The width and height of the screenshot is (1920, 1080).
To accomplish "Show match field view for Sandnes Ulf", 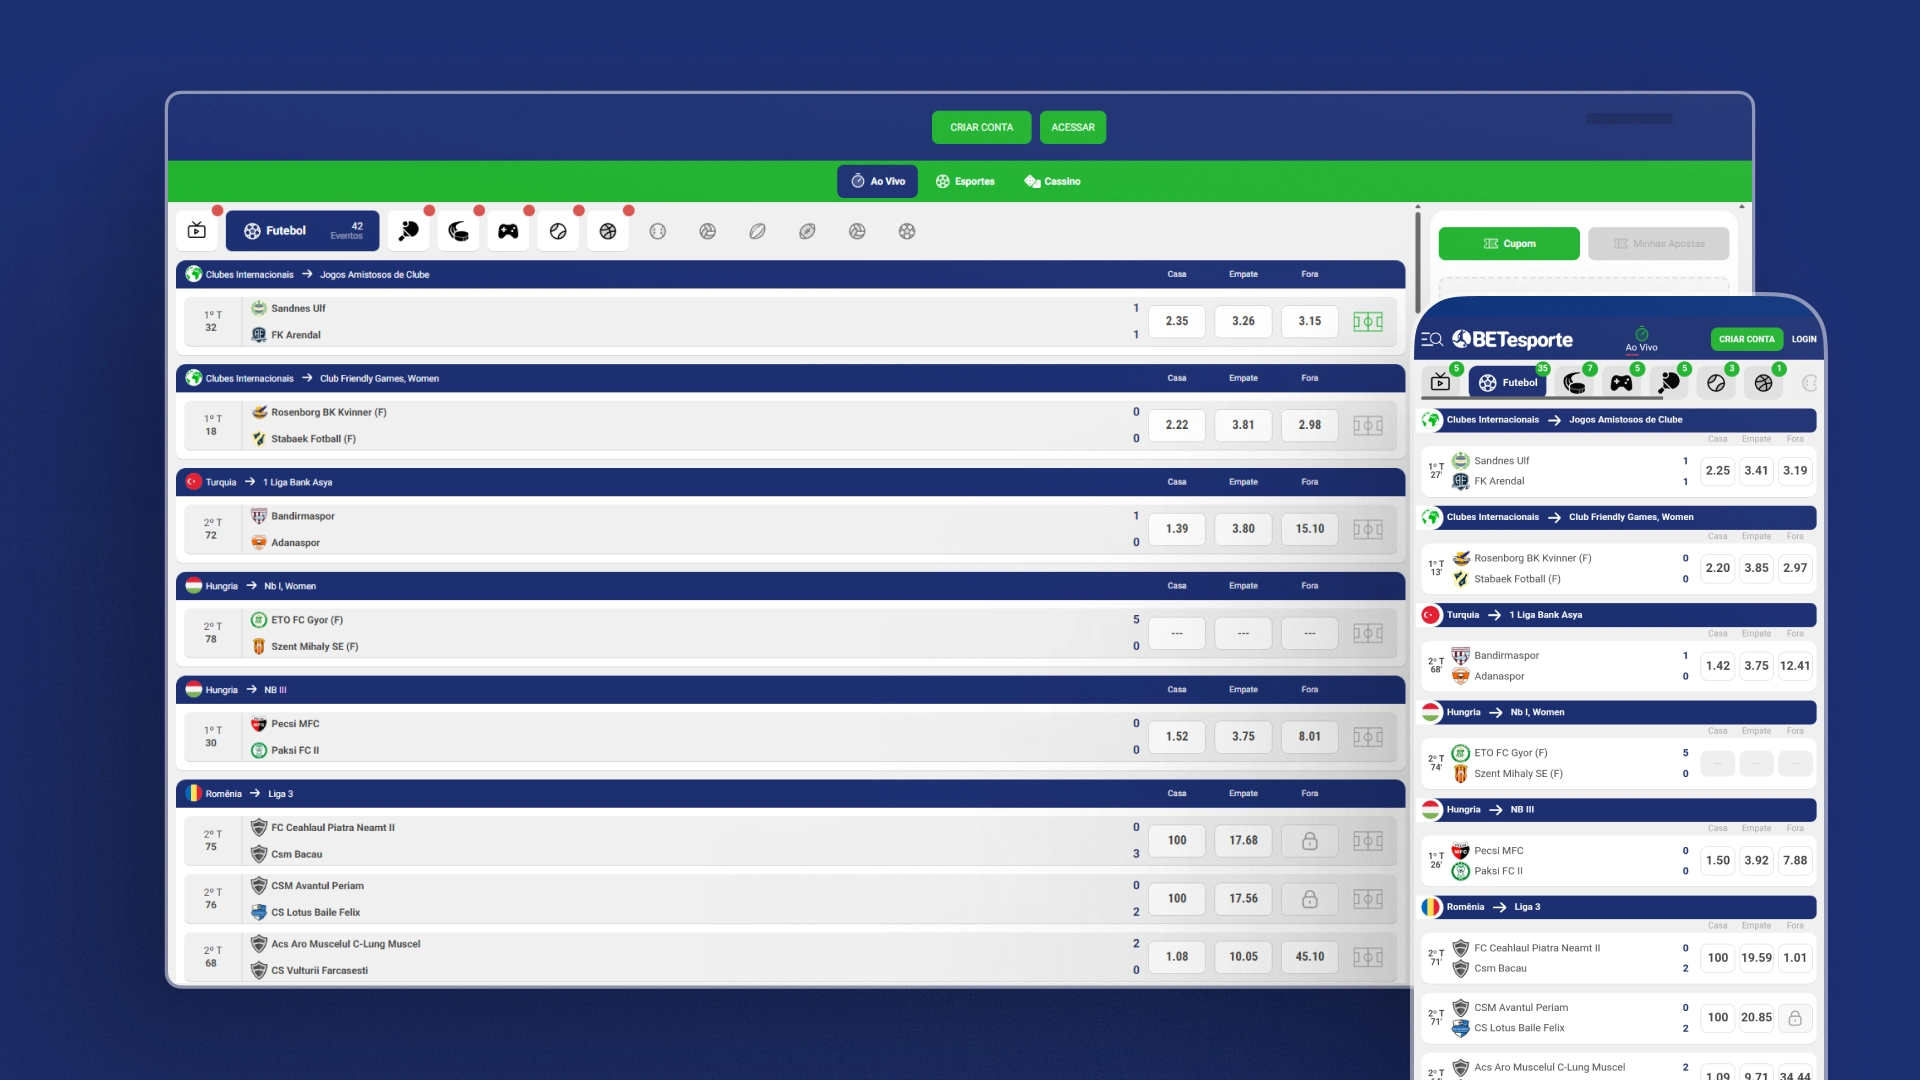I will 1368,321.
